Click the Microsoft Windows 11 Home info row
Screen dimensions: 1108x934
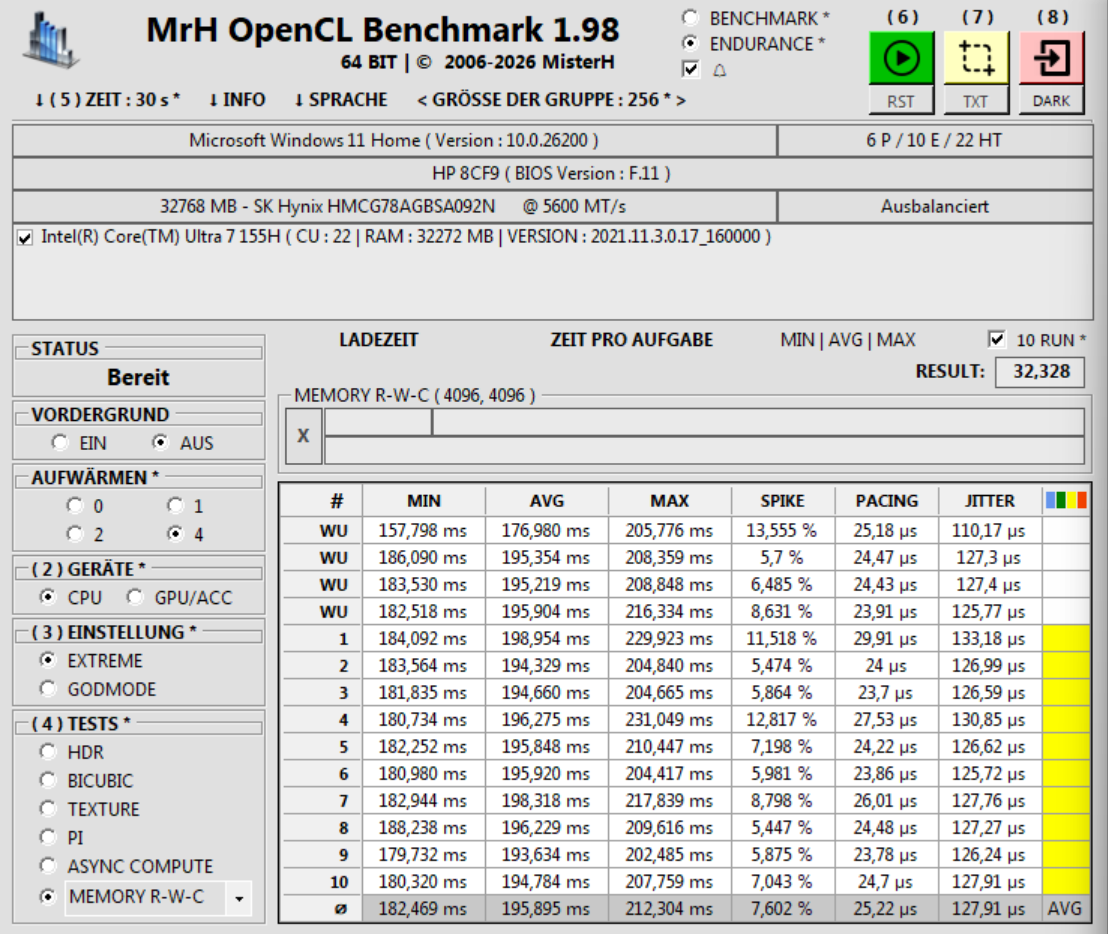[x=394, y=141]
